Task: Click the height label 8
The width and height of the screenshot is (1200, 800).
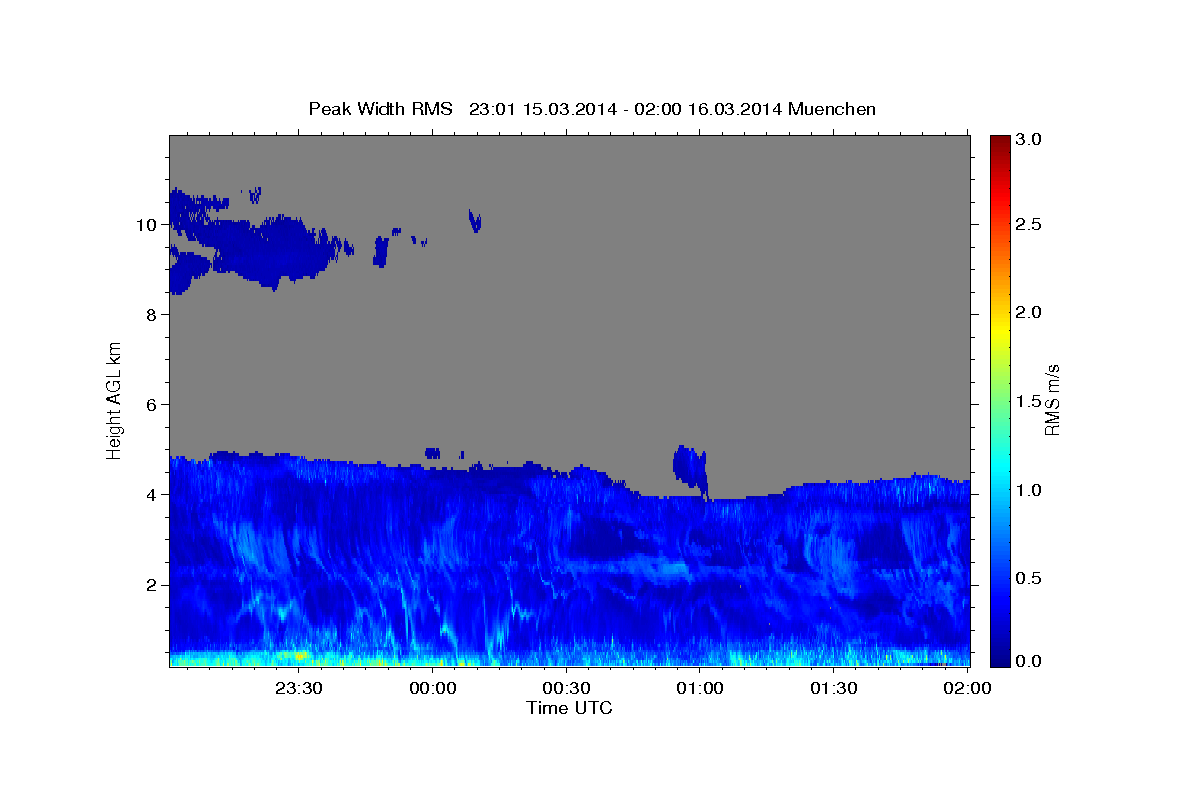Action: (150, 315)
